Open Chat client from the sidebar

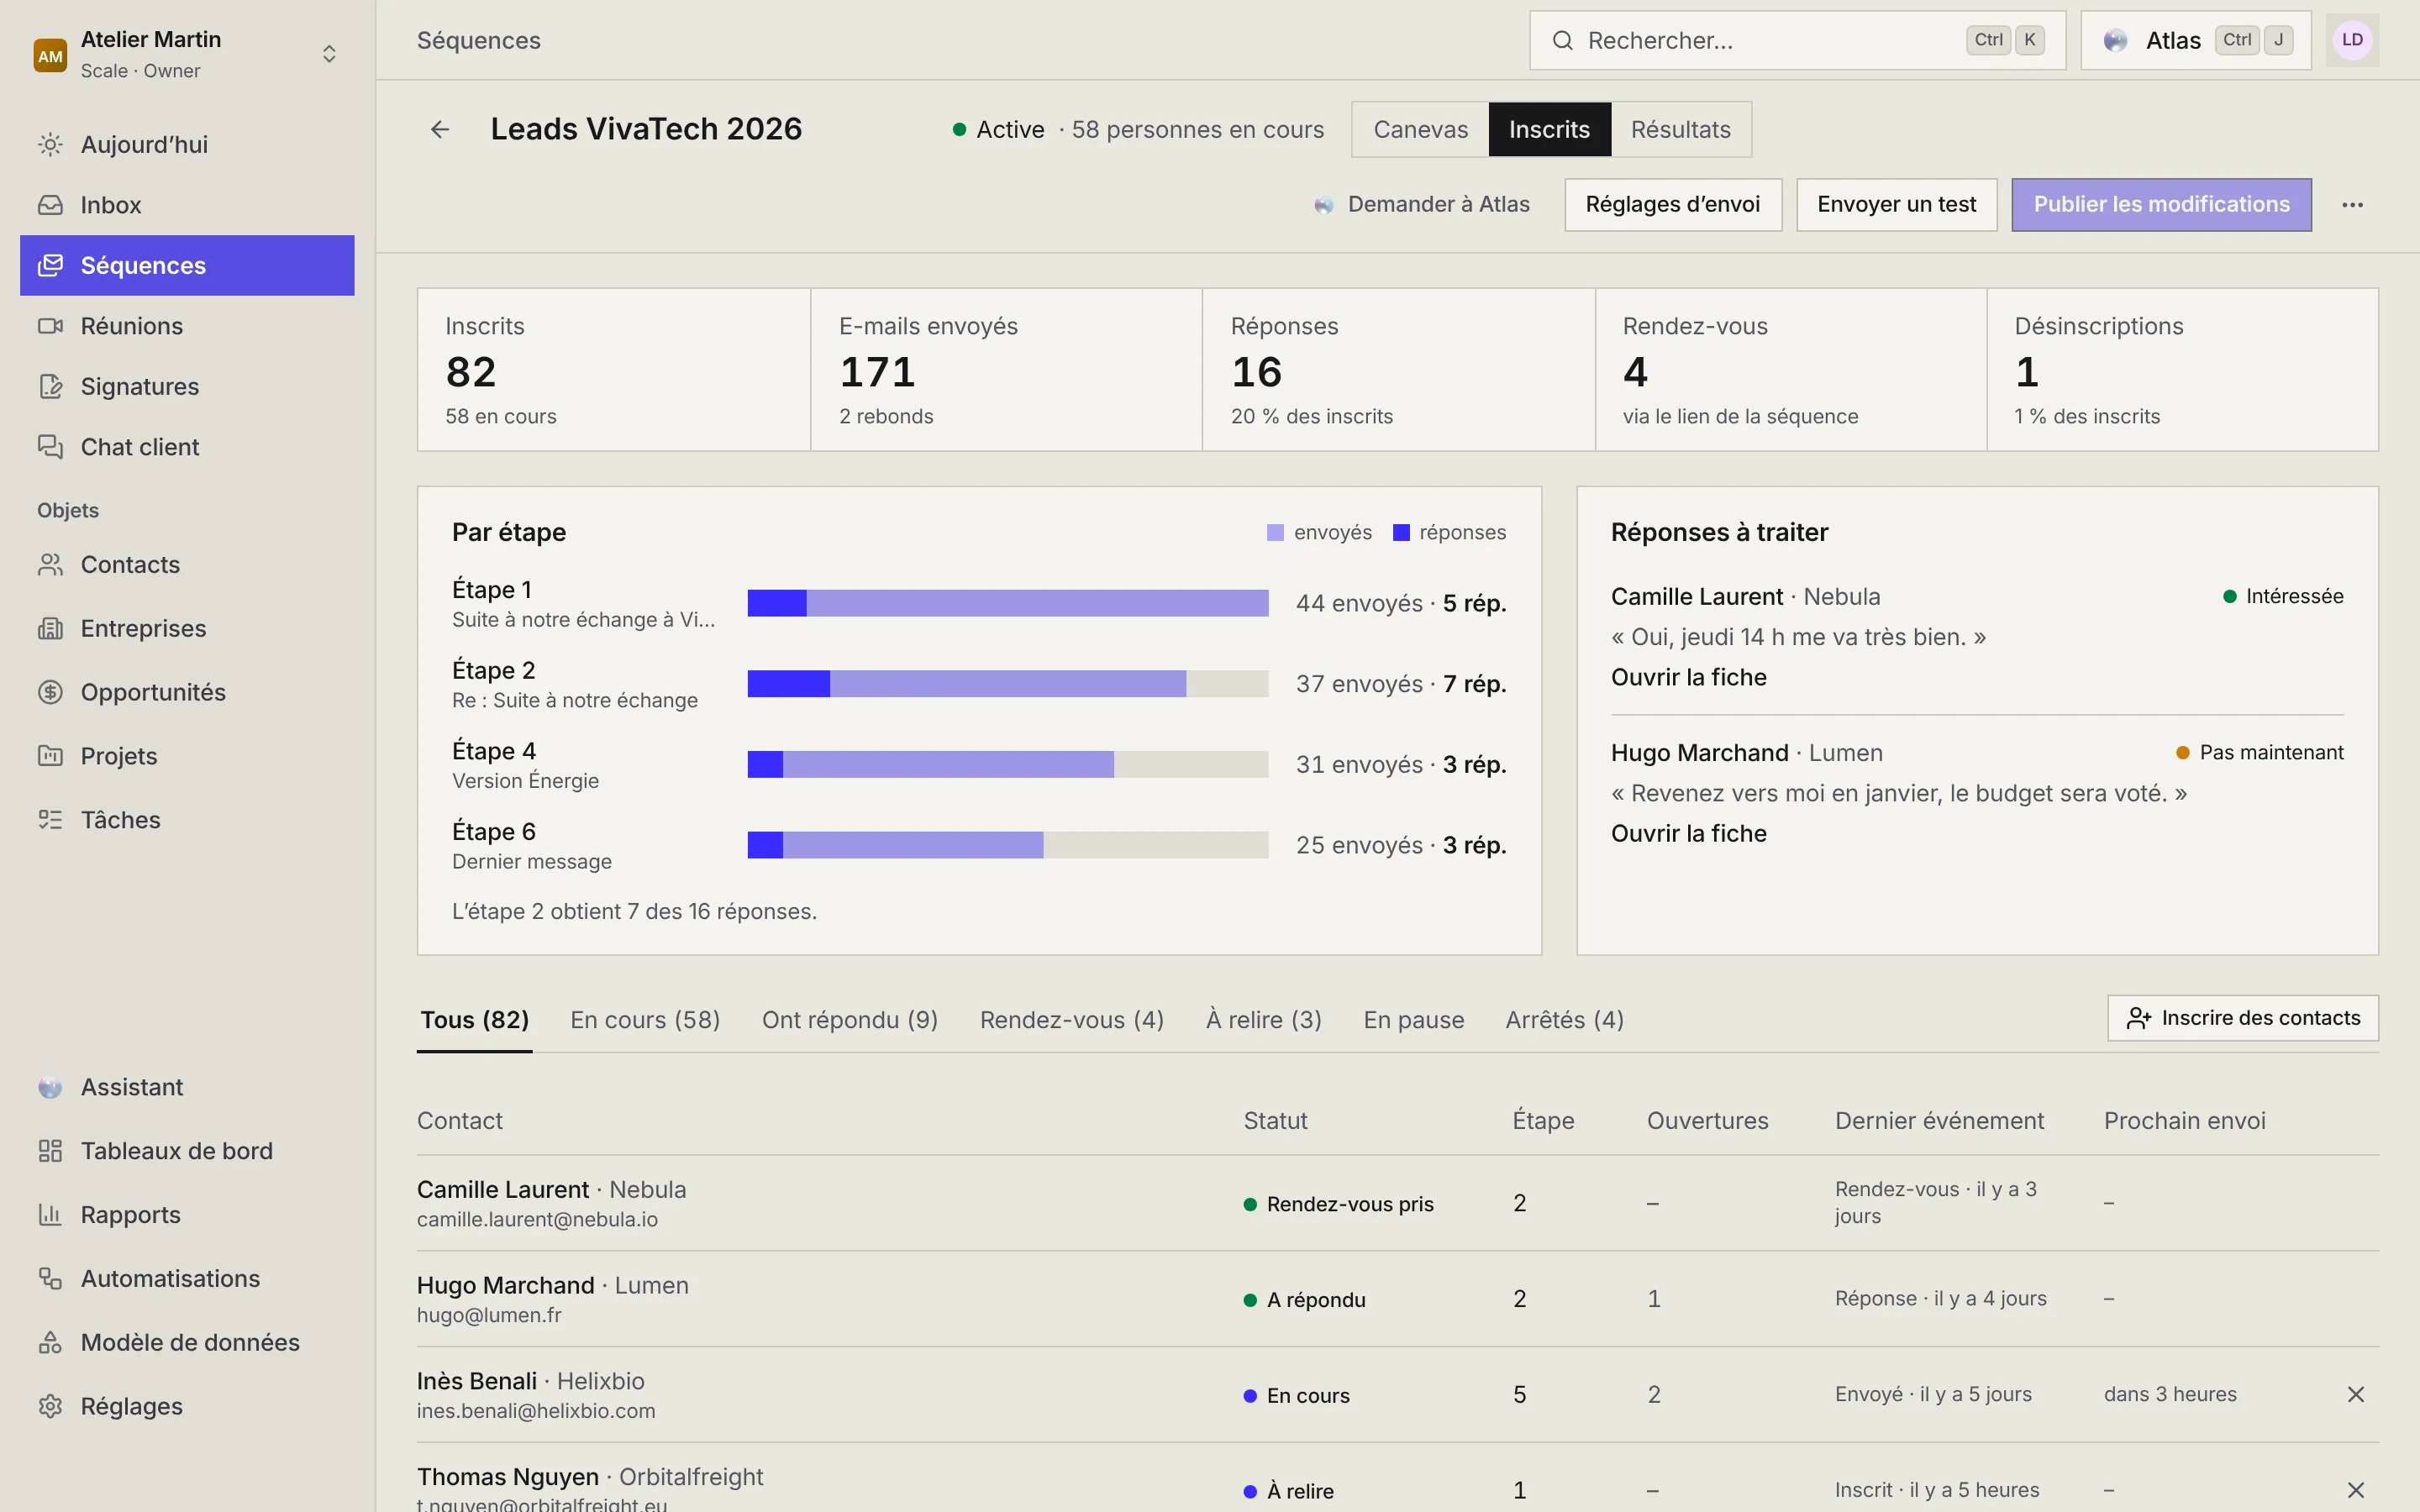[187, 447]
